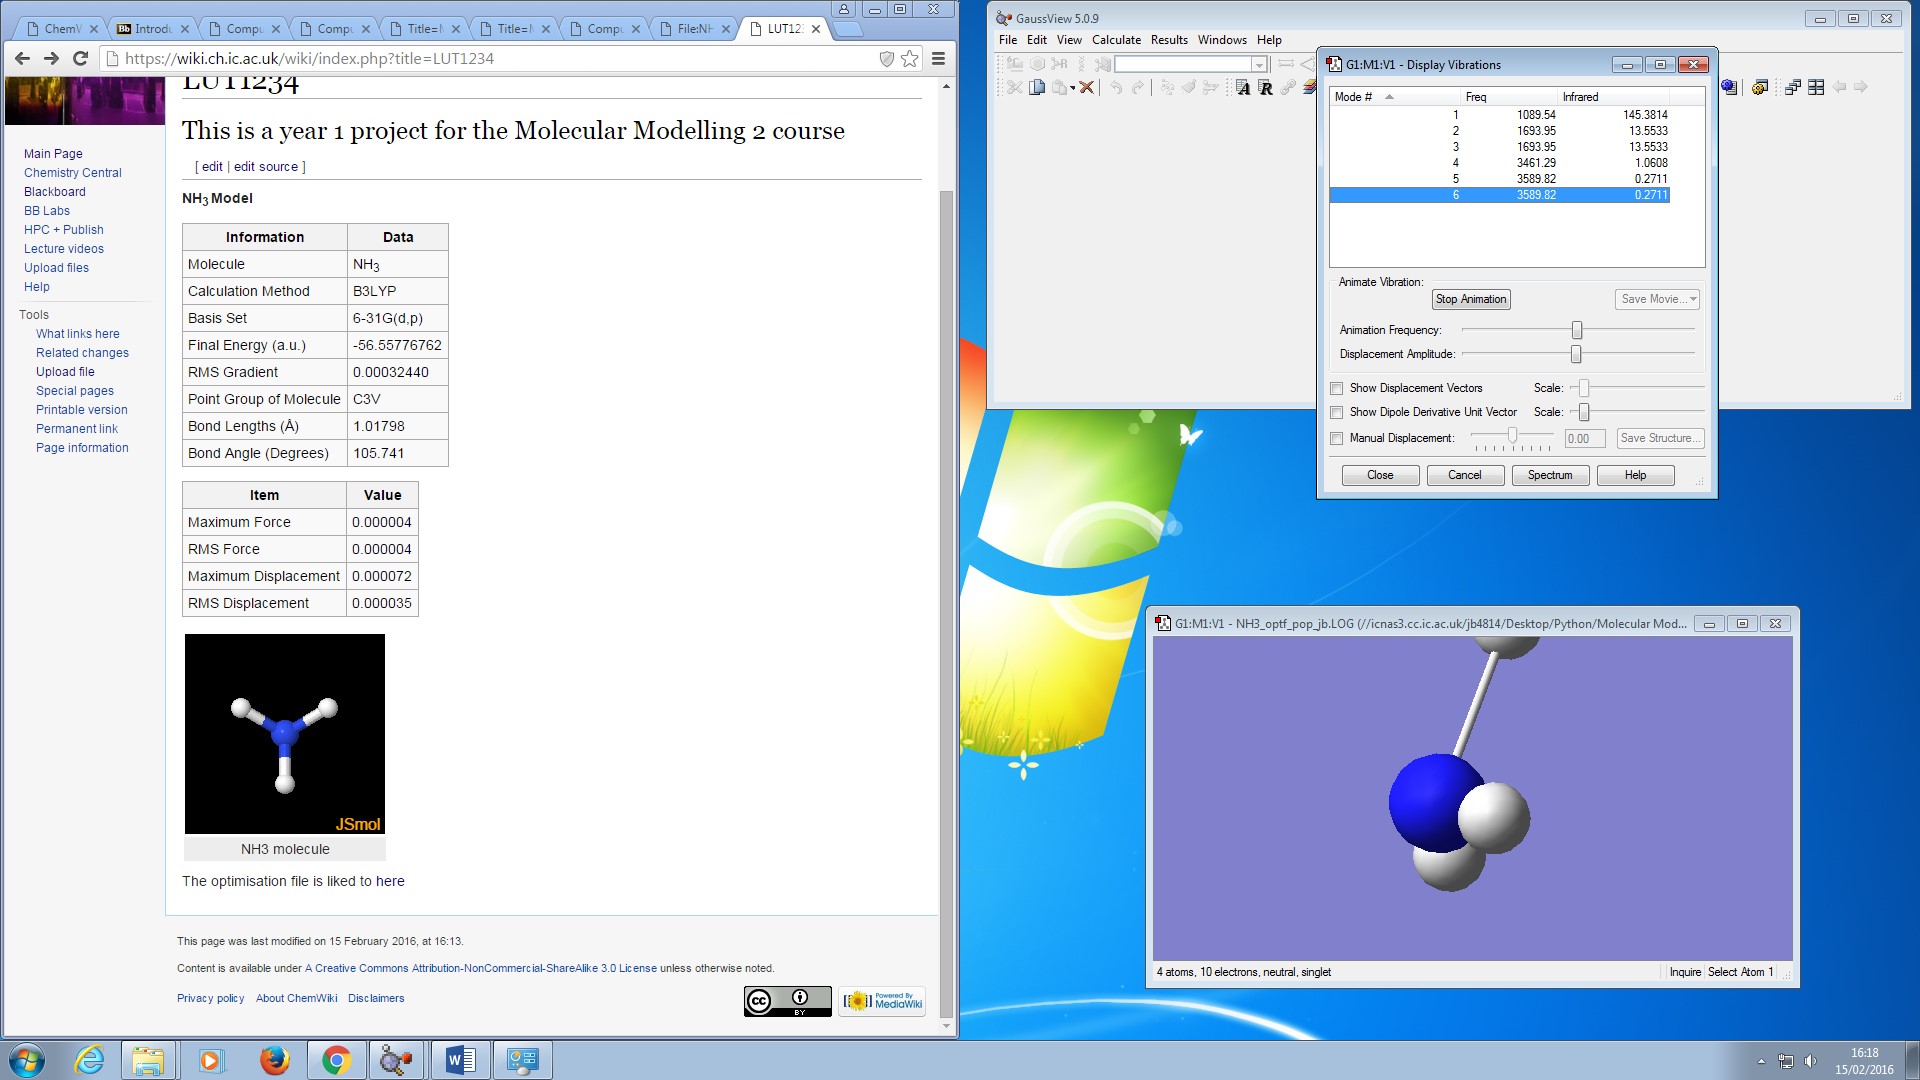
Task: Check the Manual Displacement box
Action: click(1337, 438)
